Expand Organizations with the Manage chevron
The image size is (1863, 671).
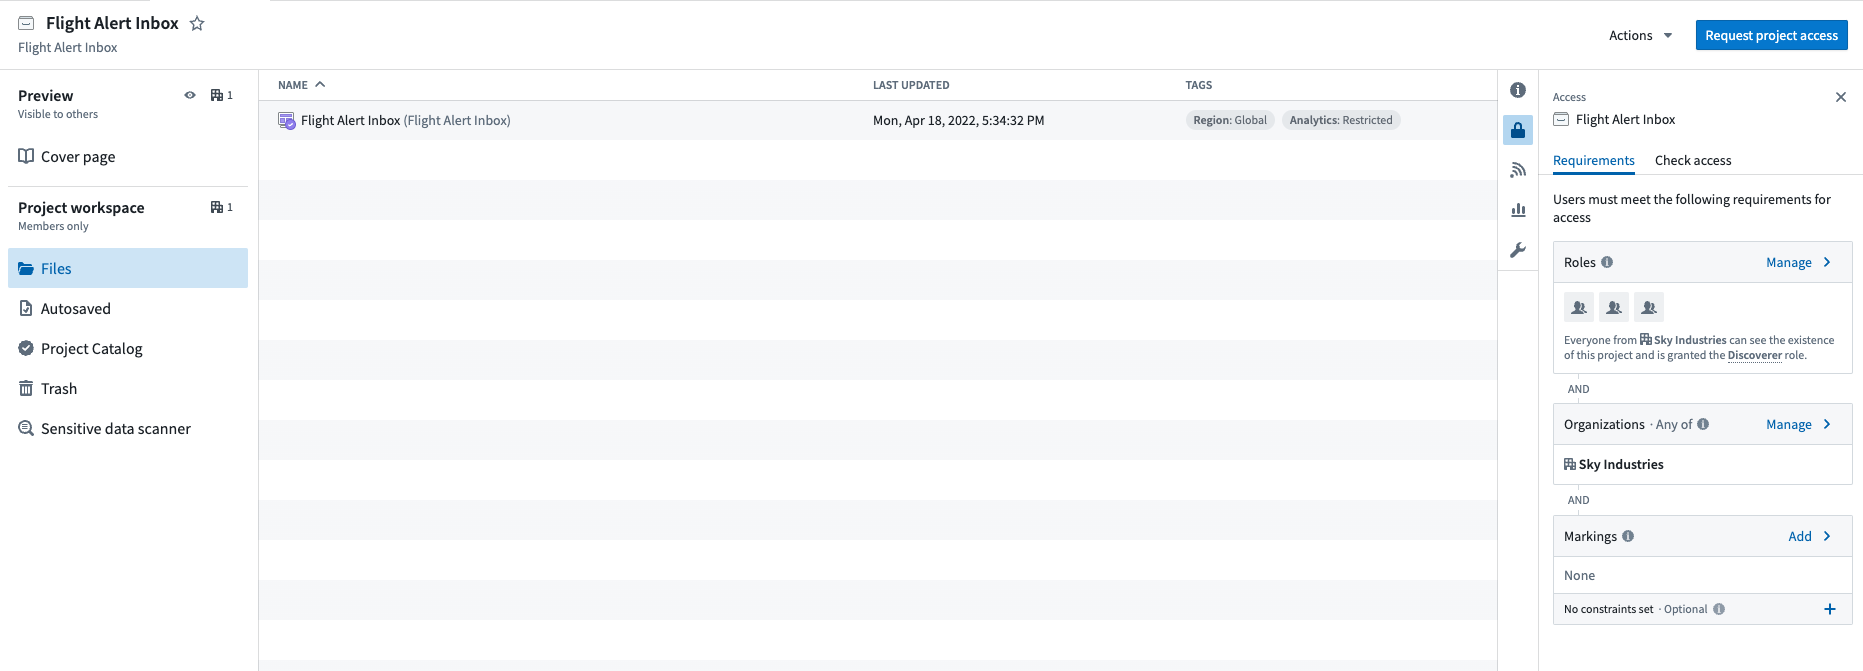click(x=1827, y=424)
